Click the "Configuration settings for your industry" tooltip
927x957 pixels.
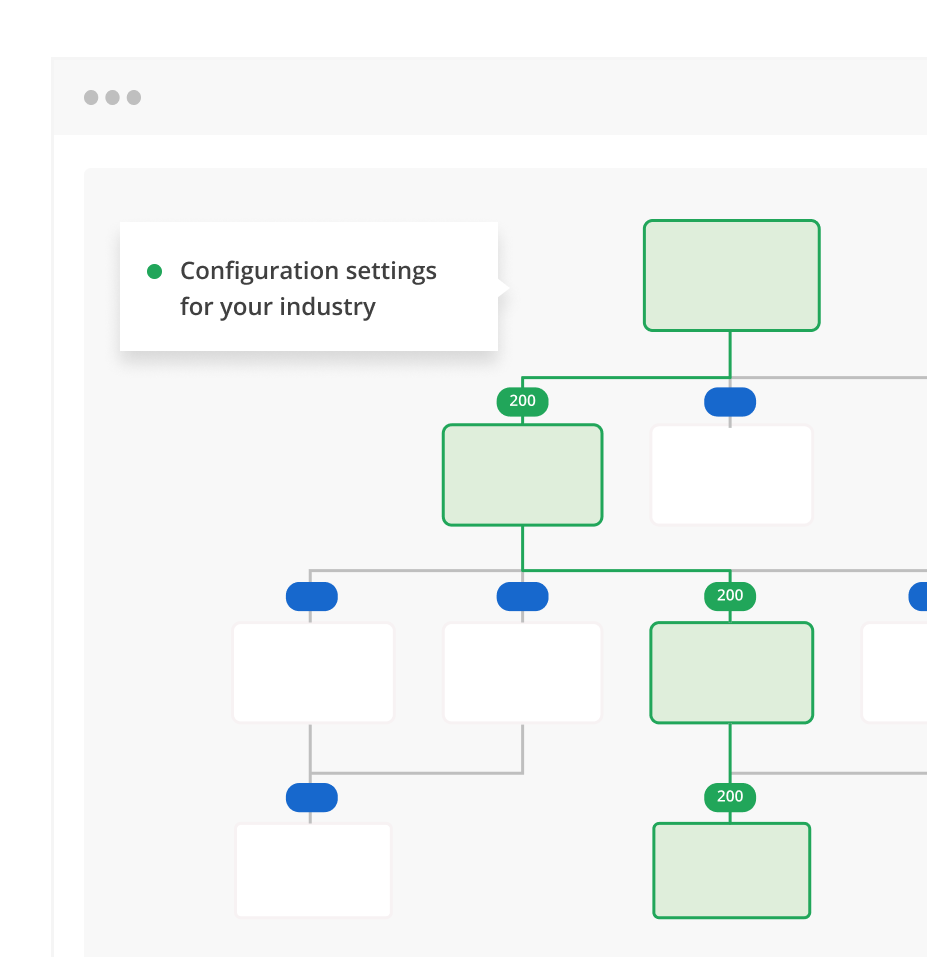point(308,288)
